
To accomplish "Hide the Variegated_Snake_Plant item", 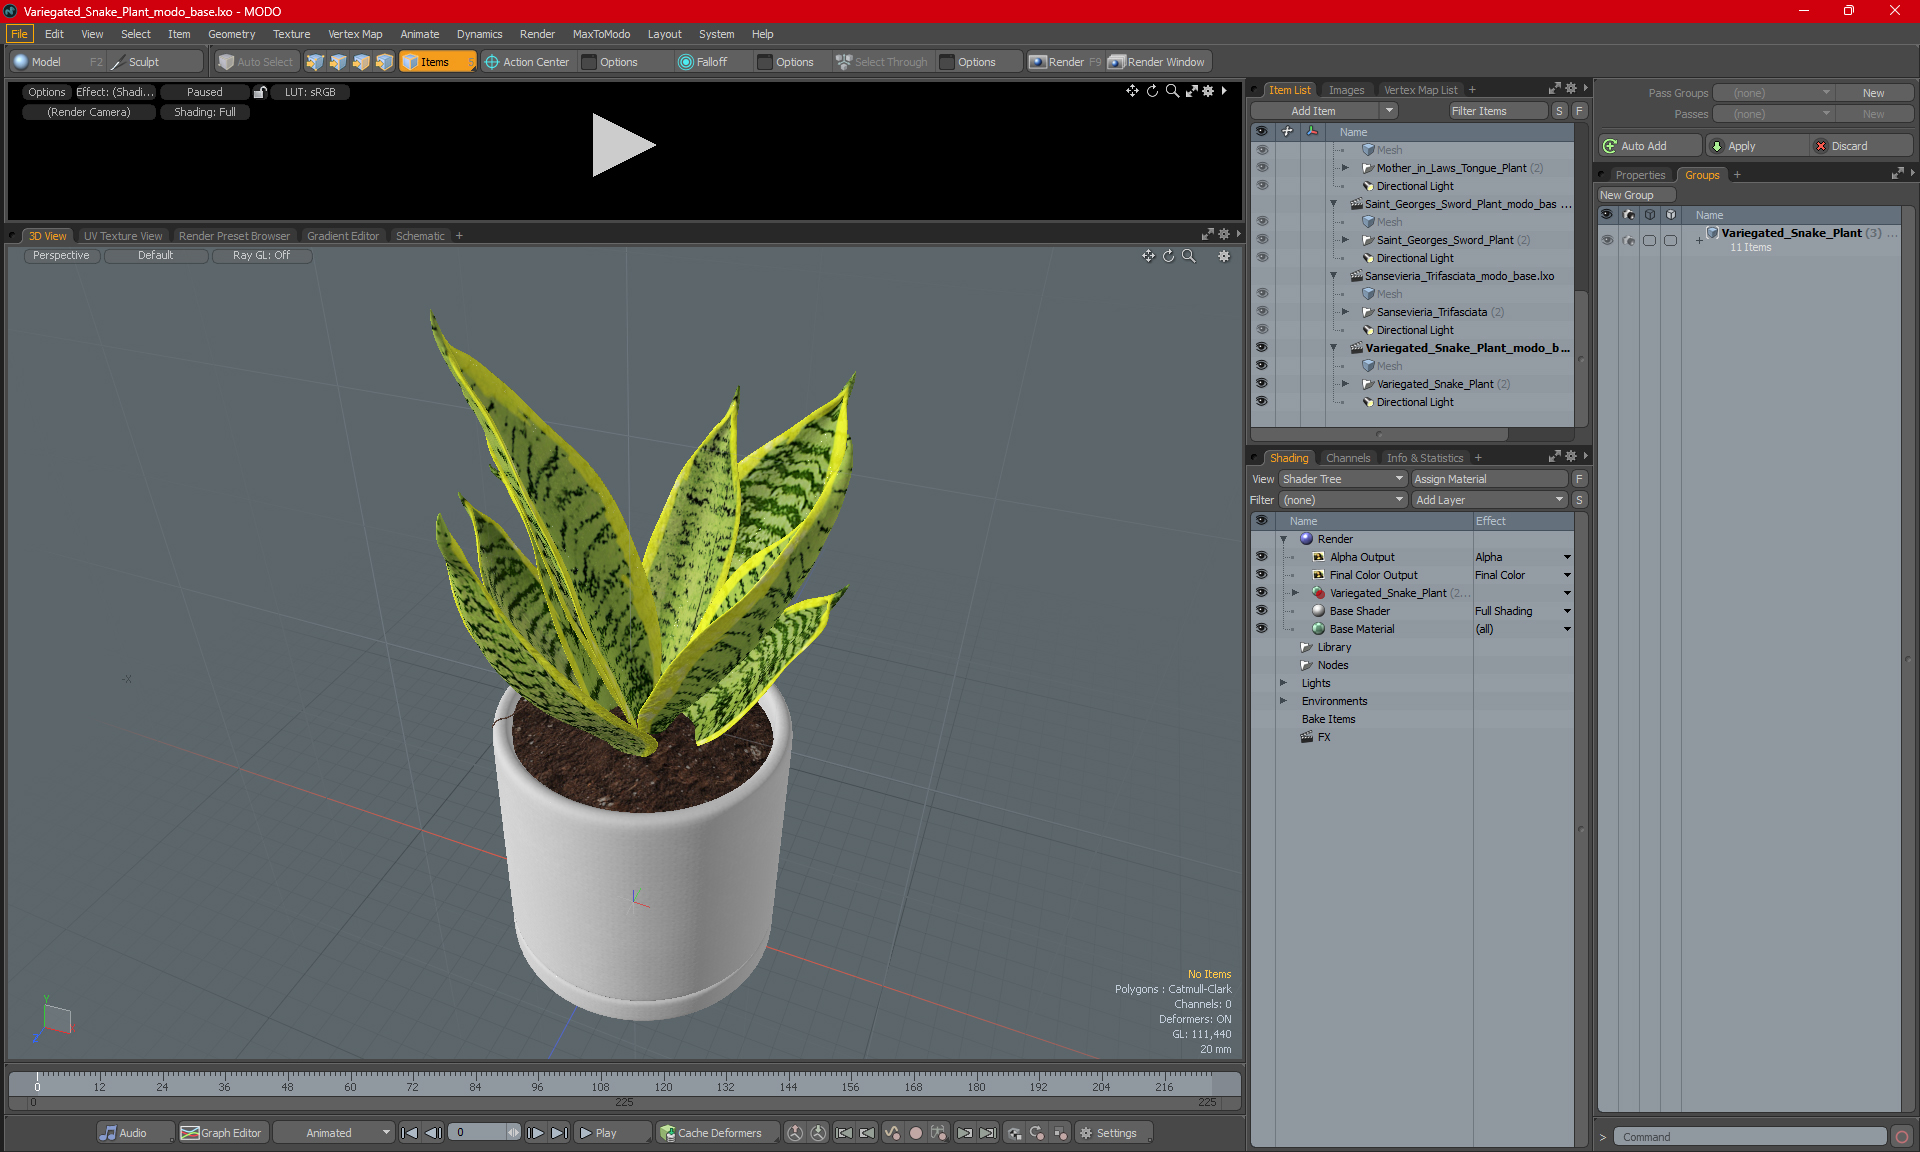I will 1262,384.
